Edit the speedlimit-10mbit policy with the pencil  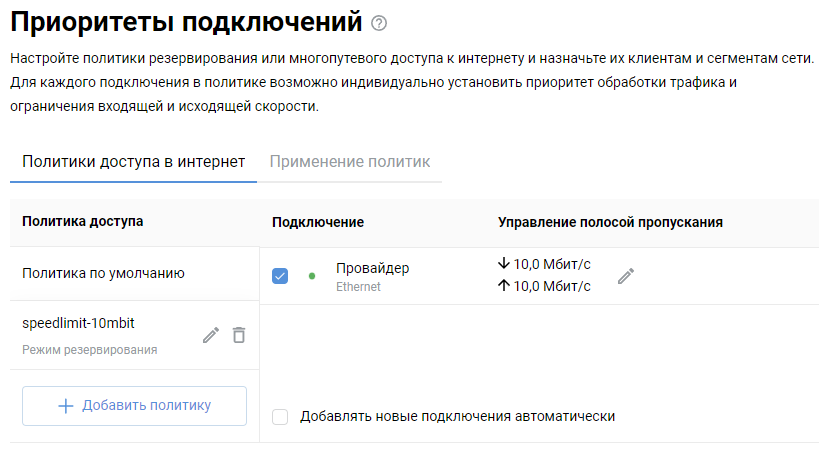[x=210, y=335]
